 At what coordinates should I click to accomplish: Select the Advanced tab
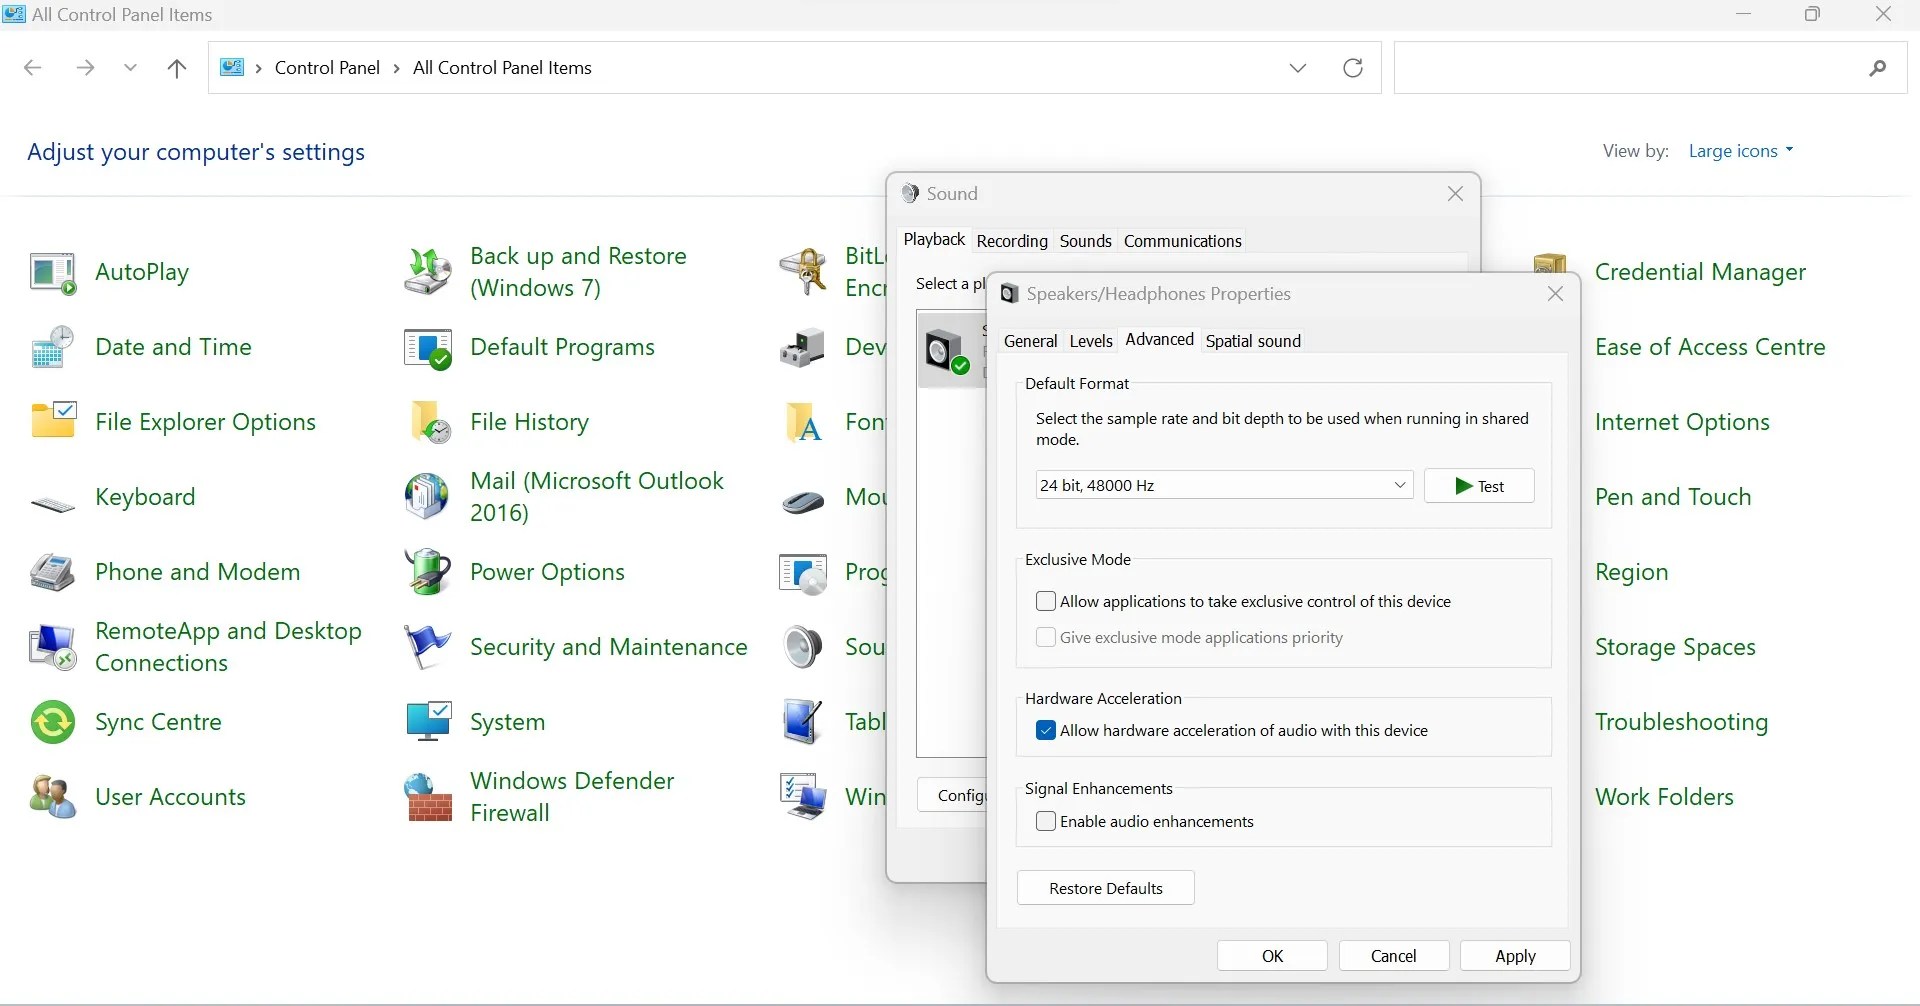coord(1159,339)
